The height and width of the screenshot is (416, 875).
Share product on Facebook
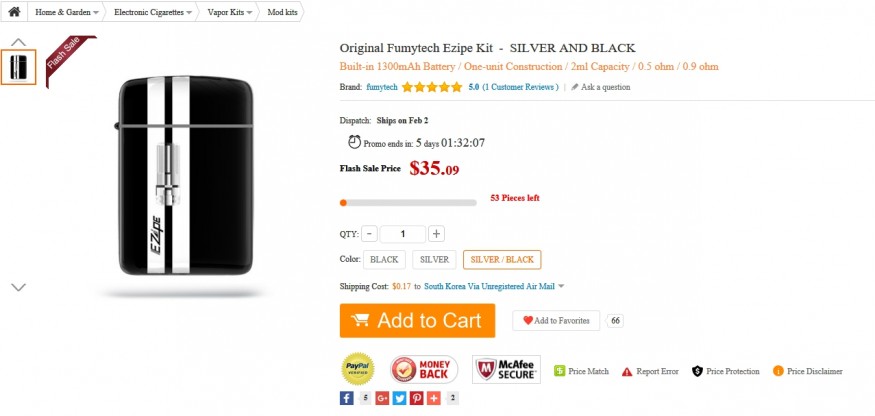[x=347, y=398]
